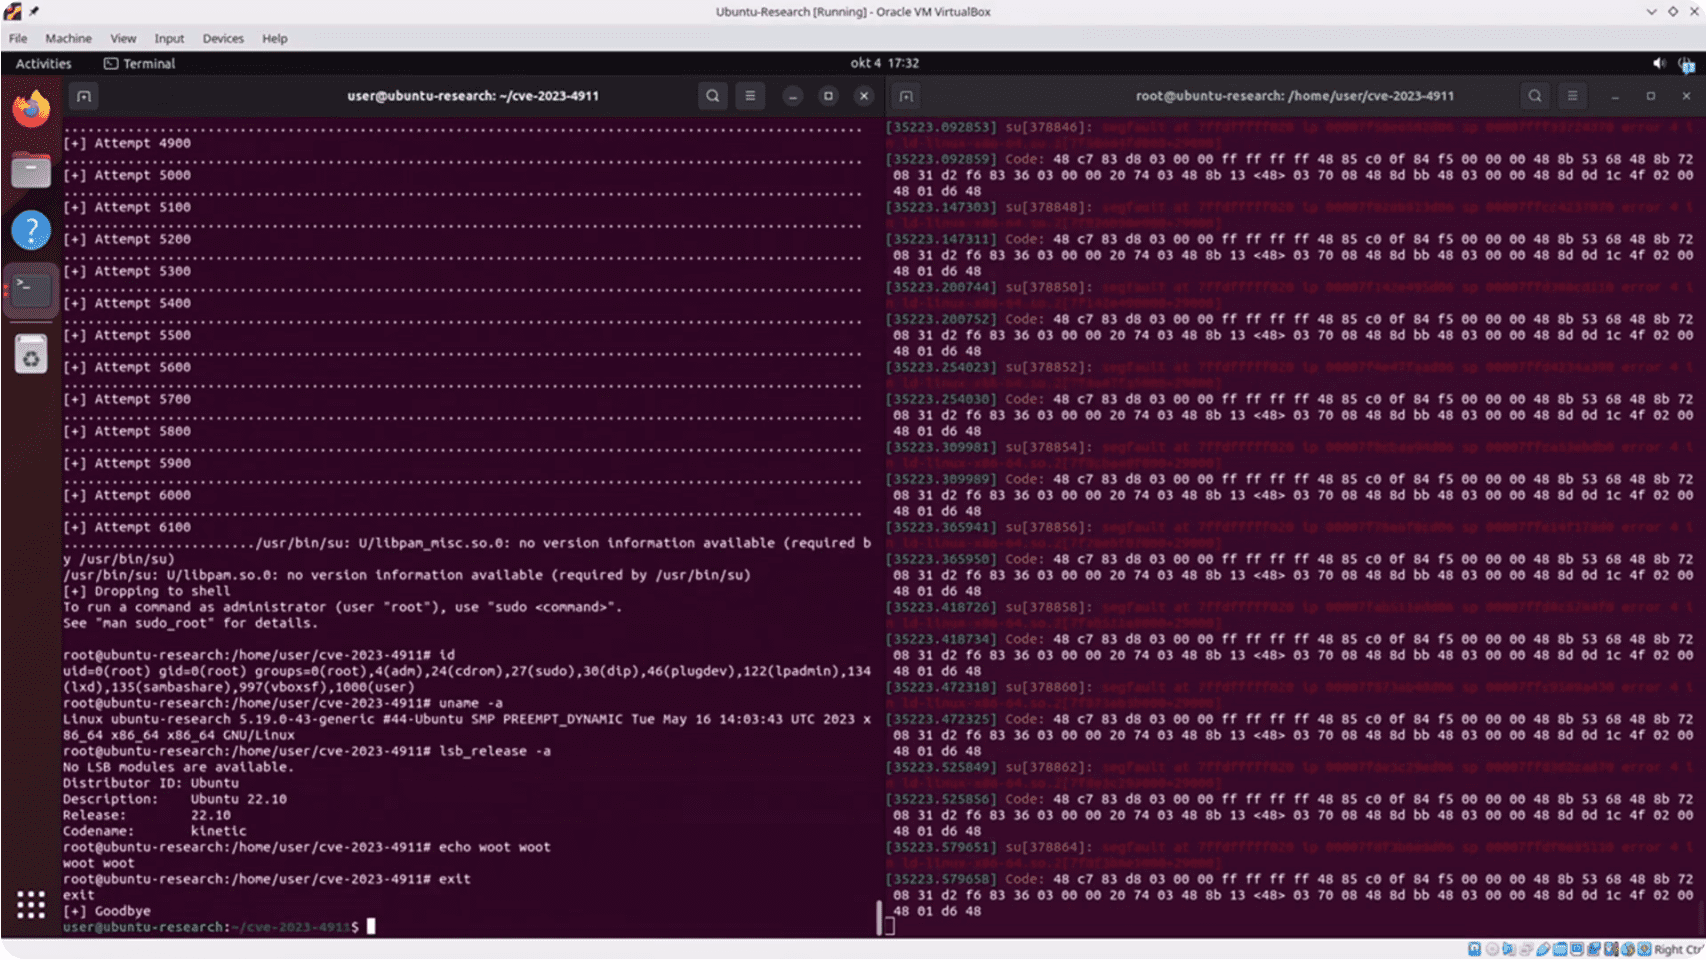The width and height of the screenshot is (1706, 960).
Task: Click the USB indicator in VirtualBox status bar
Action: tap(1543, 949)
